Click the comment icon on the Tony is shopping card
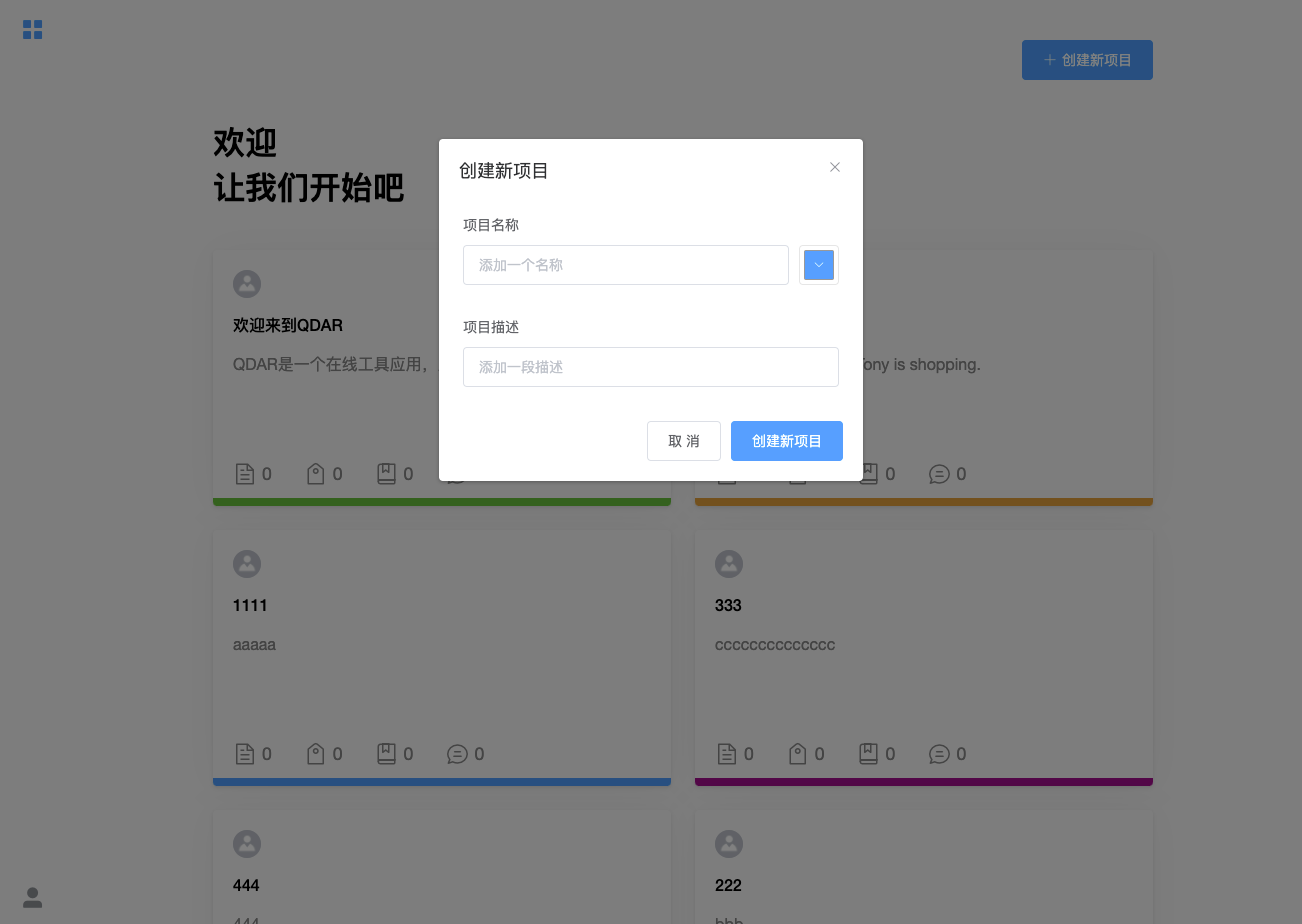The width and height of the screenshot is (1302, 924). point(939,474)
